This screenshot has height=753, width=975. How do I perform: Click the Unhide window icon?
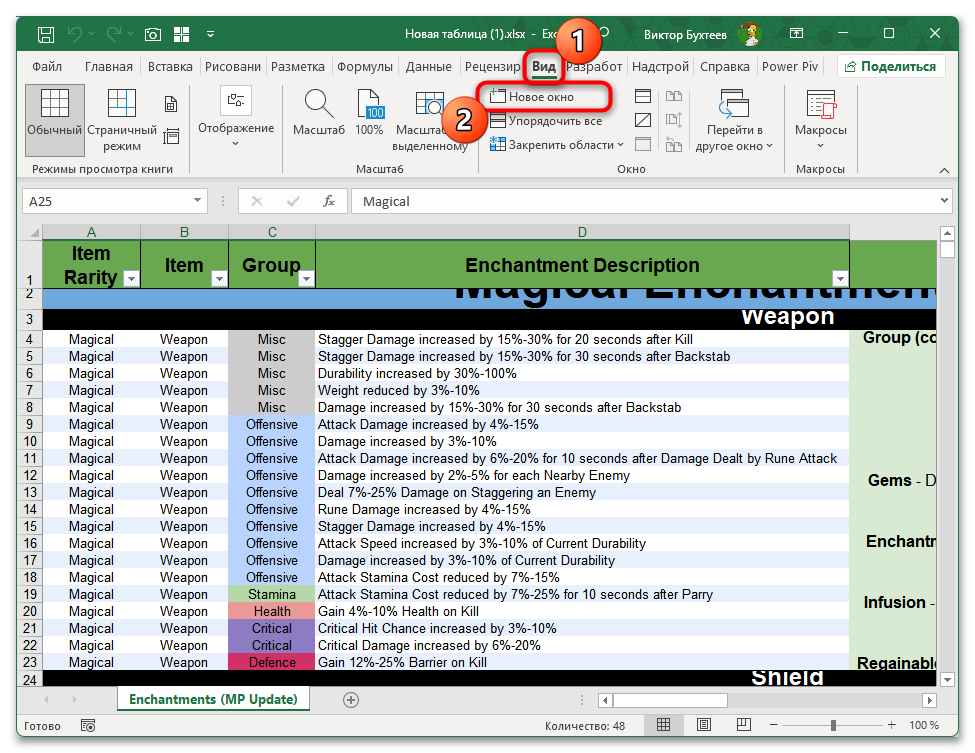tap(643, 144)
